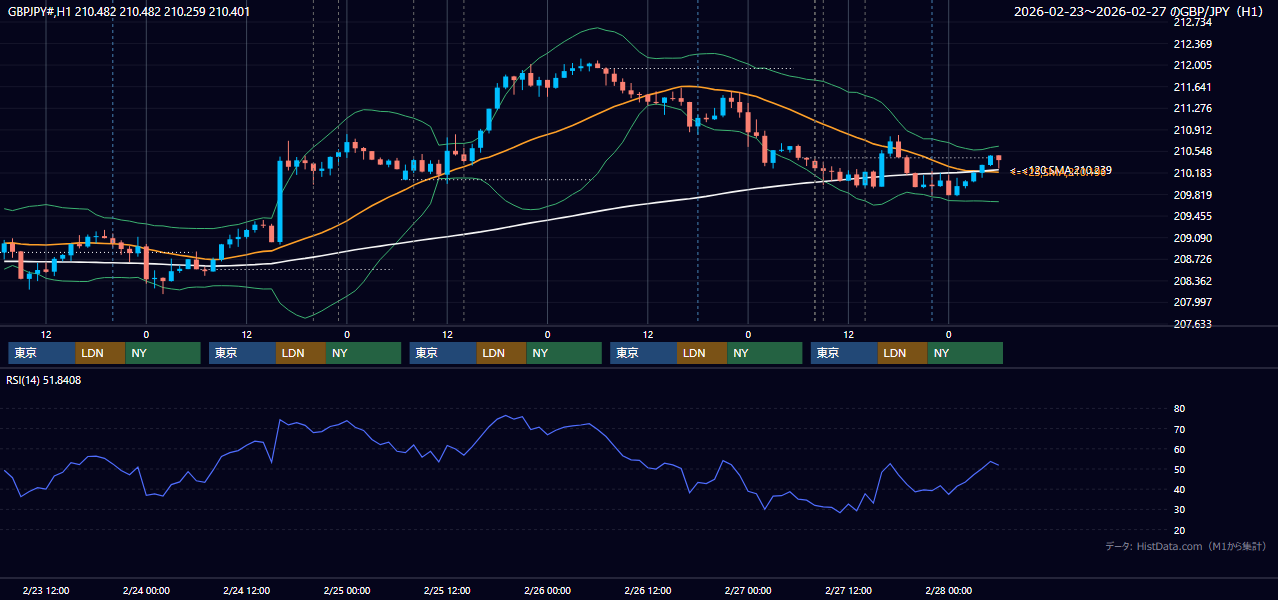Click the RSI 80 level label
Image resolution: width=1278 pixels, height=600 pixels.
1179,409
